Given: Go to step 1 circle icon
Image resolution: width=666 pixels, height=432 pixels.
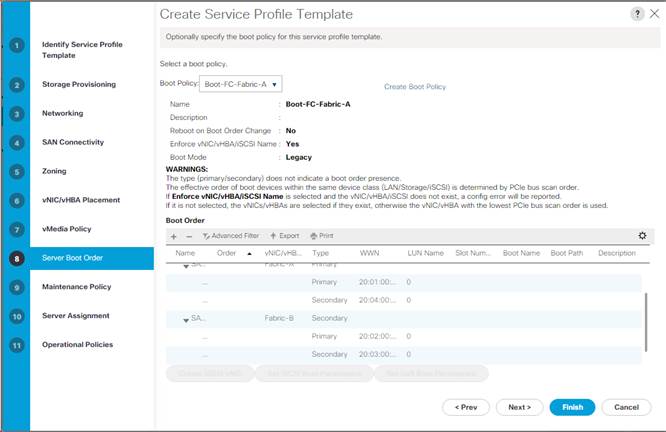Looking at the screenshot, I should click(17, 45).
